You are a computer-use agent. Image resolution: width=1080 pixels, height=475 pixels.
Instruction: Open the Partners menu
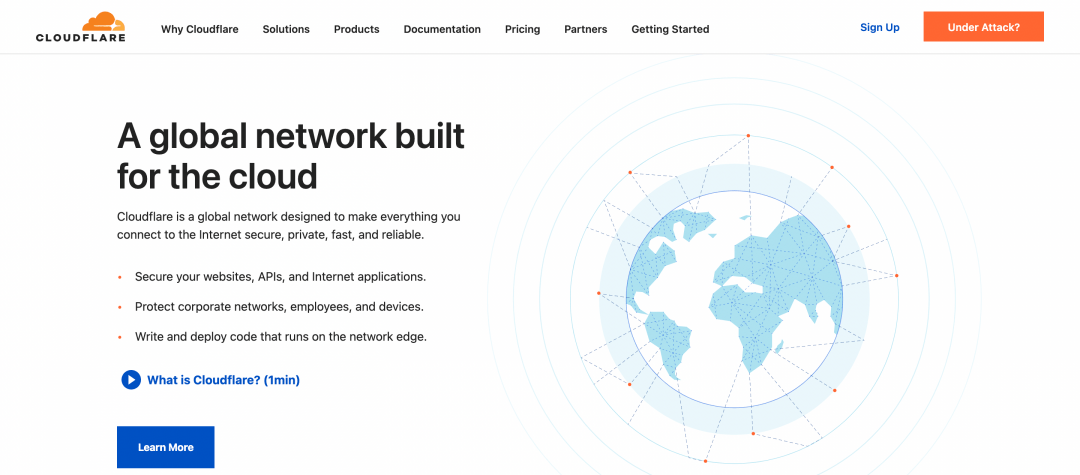pos(585,29)
